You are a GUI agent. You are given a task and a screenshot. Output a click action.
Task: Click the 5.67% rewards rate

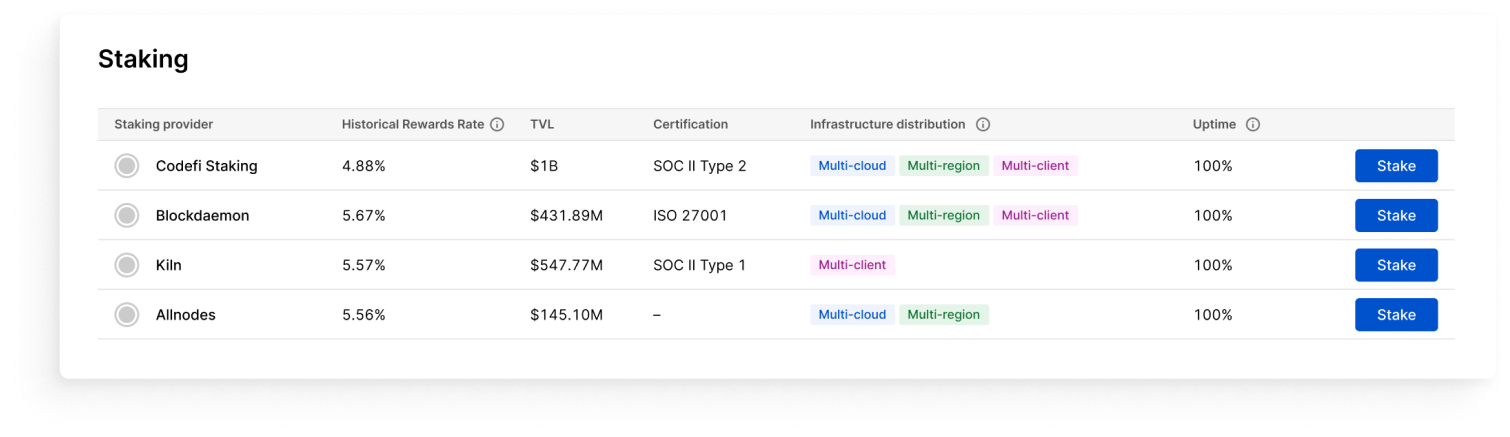[364, 215]
